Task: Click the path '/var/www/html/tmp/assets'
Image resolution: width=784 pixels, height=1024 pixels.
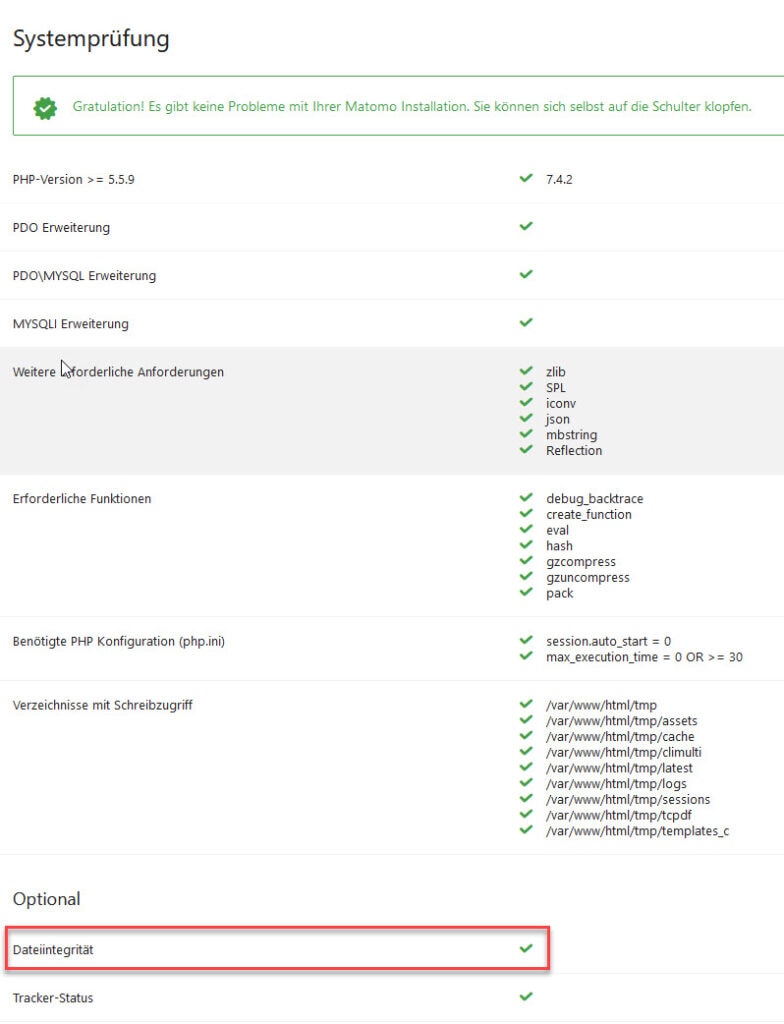Action: tap(622, 721)
